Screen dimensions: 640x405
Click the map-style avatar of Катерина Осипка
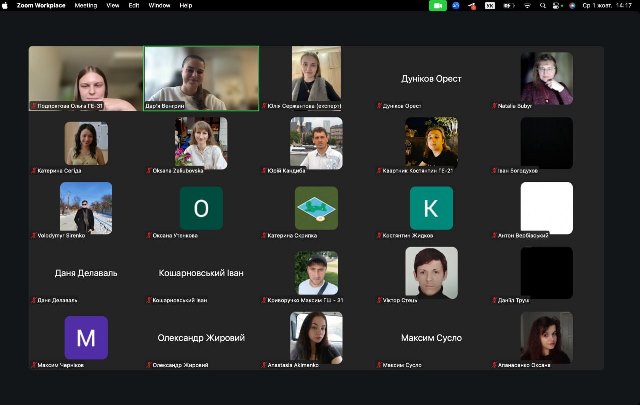[316, 208]
